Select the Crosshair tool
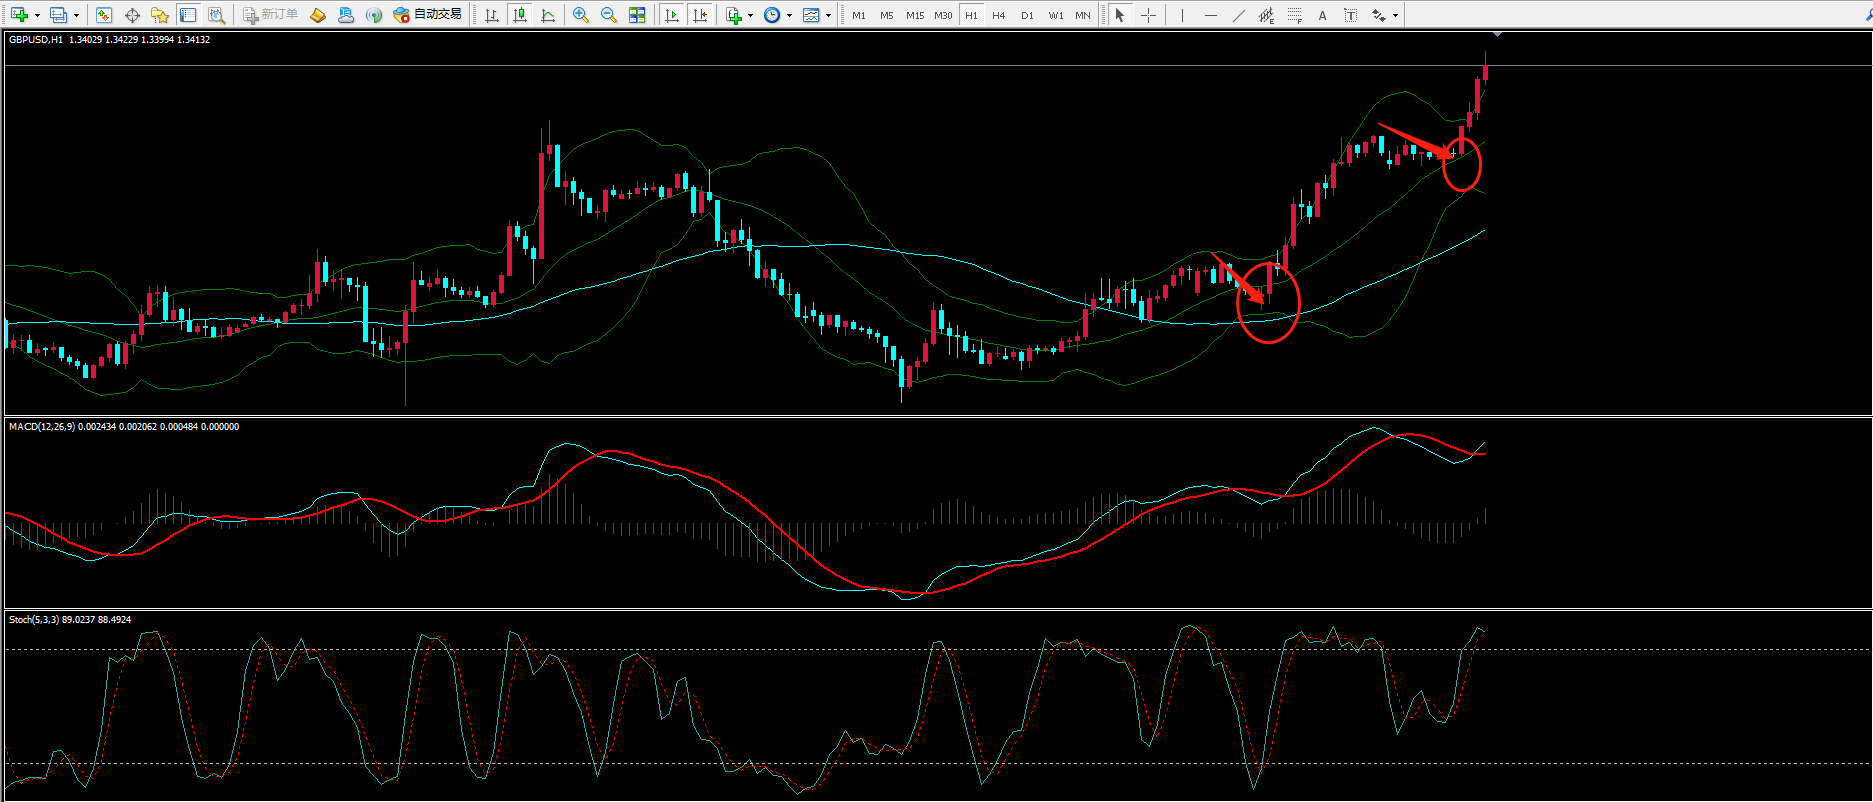1873x802 pixels. click(1148, 15)
